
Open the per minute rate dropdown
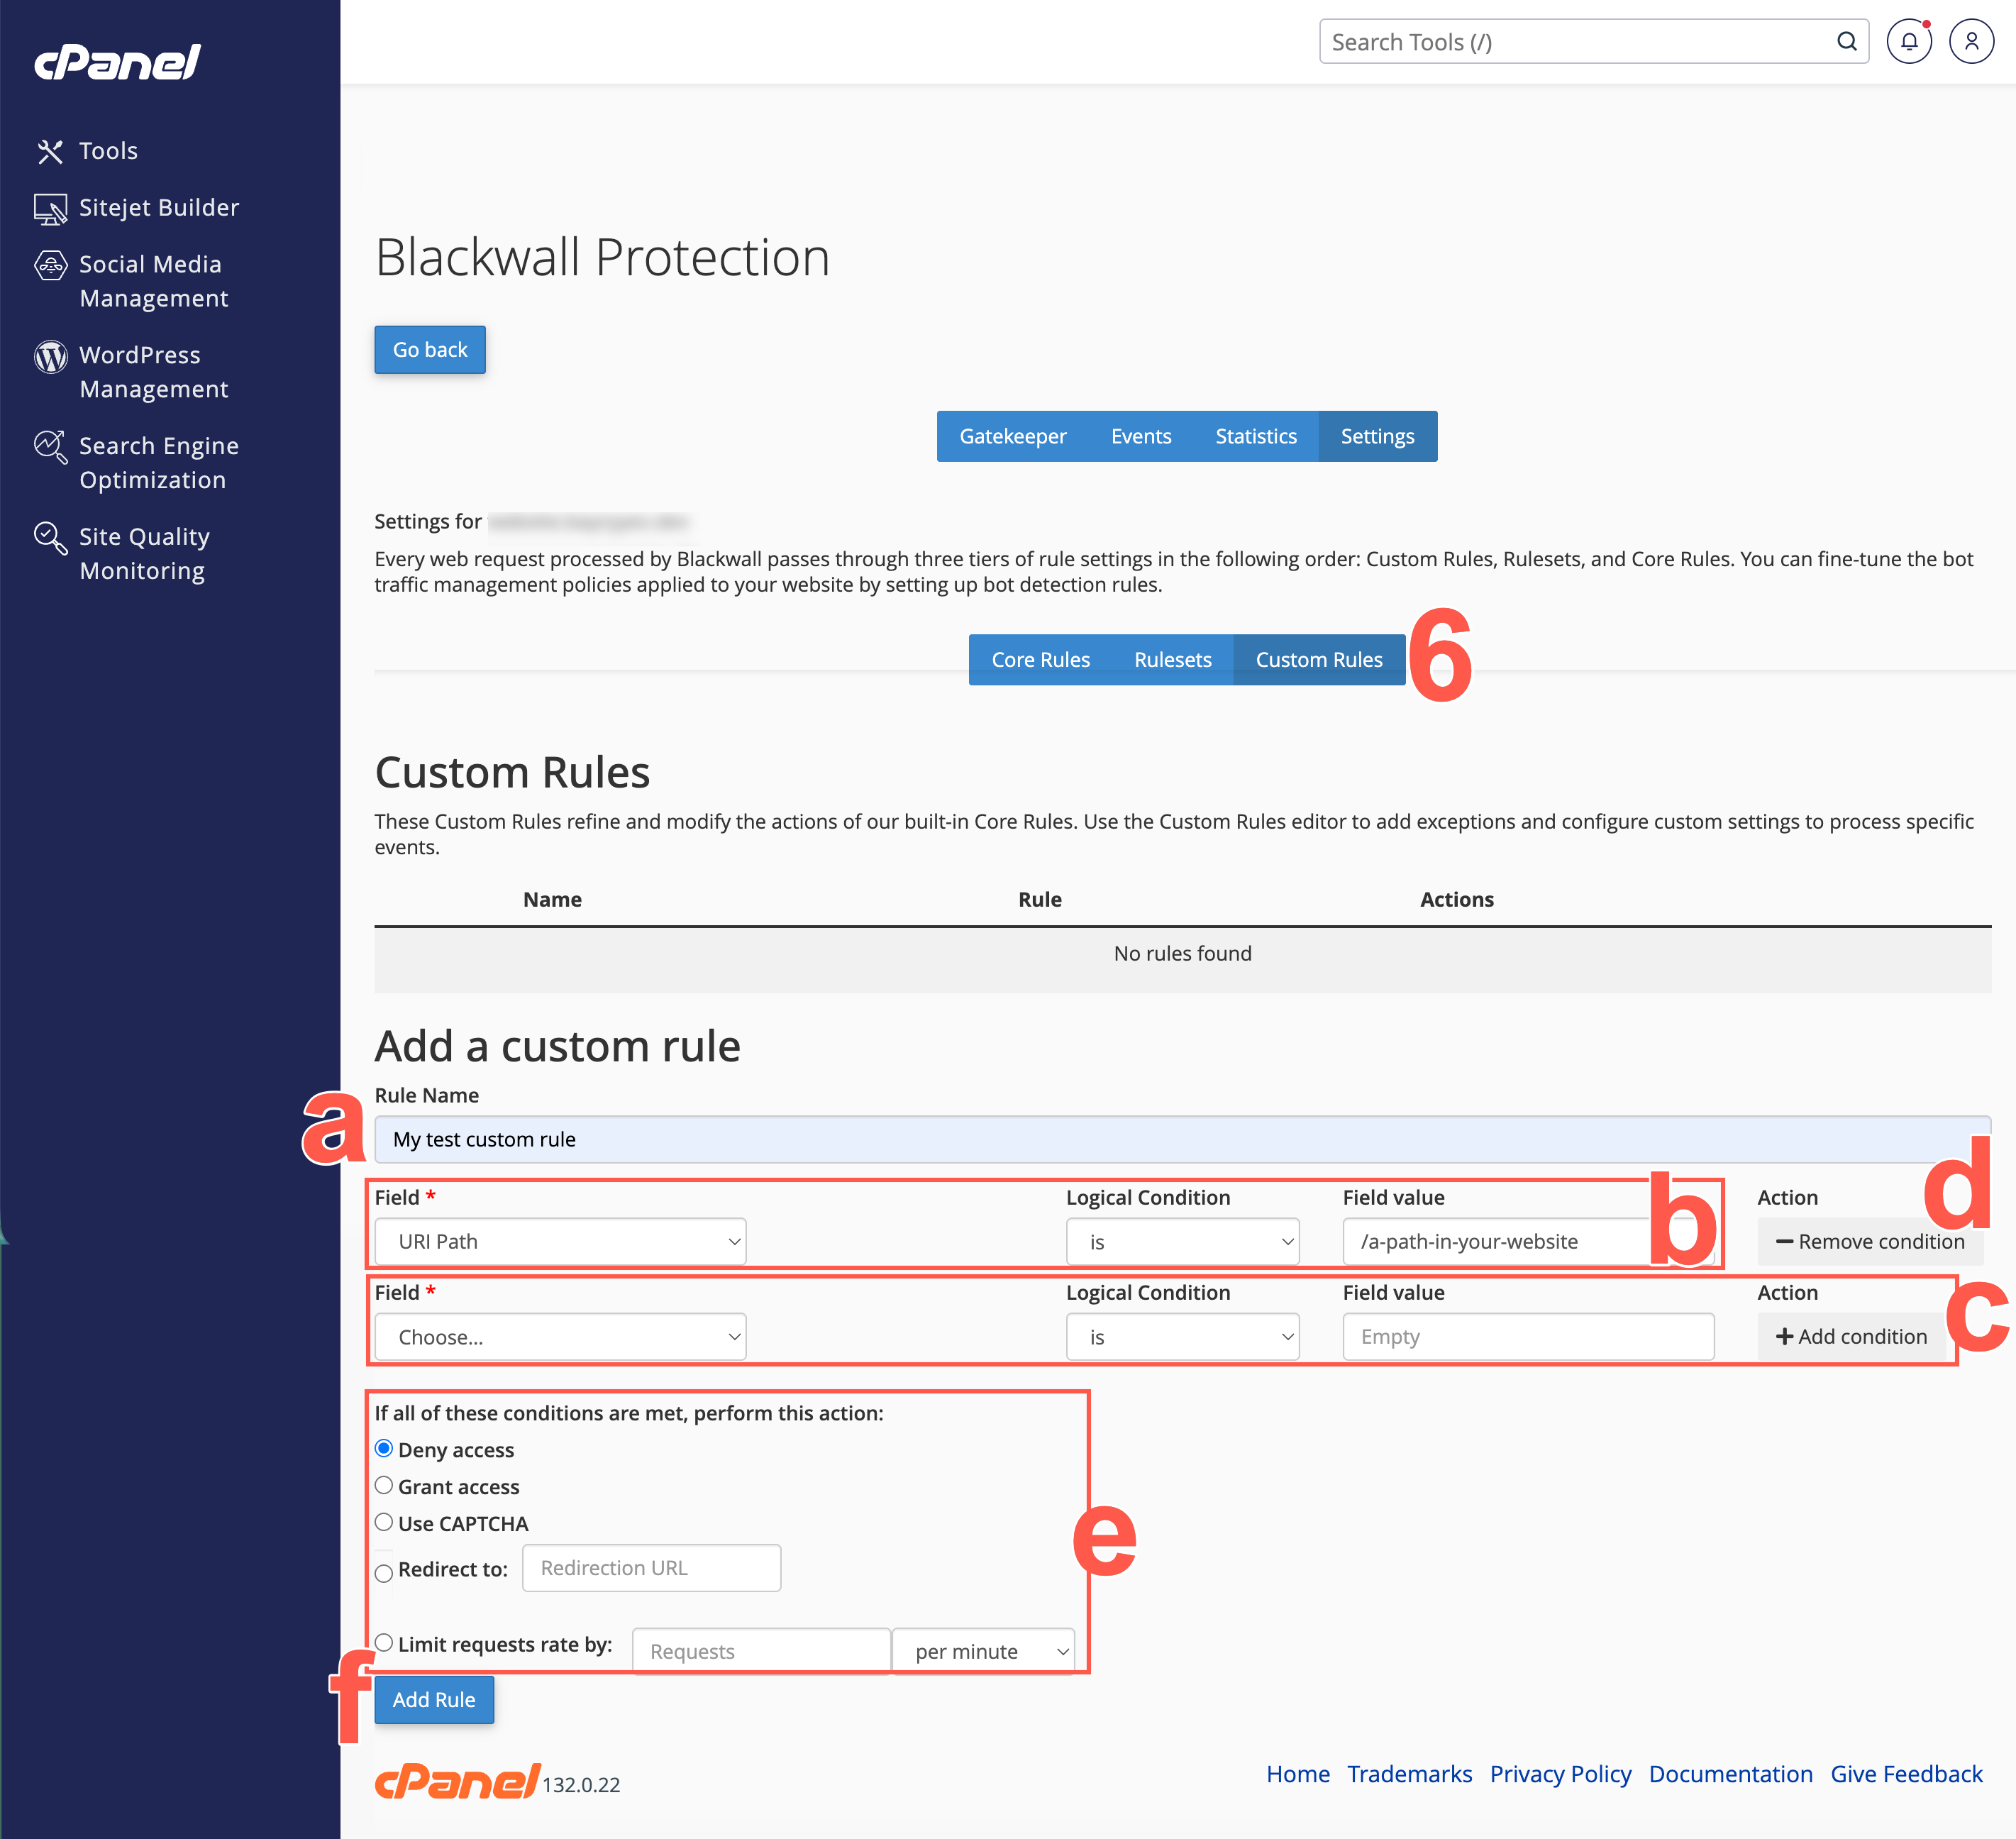point(984,1651)
